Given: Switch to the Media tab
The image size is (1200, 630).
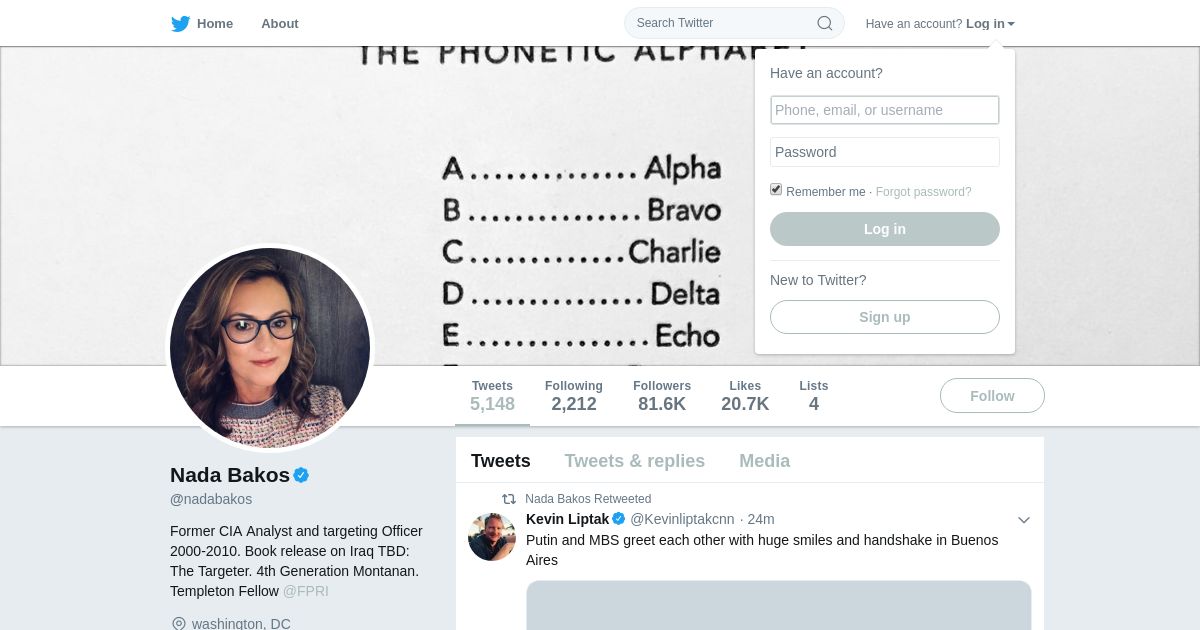Looking at the screenshot, I should (765, 461).
